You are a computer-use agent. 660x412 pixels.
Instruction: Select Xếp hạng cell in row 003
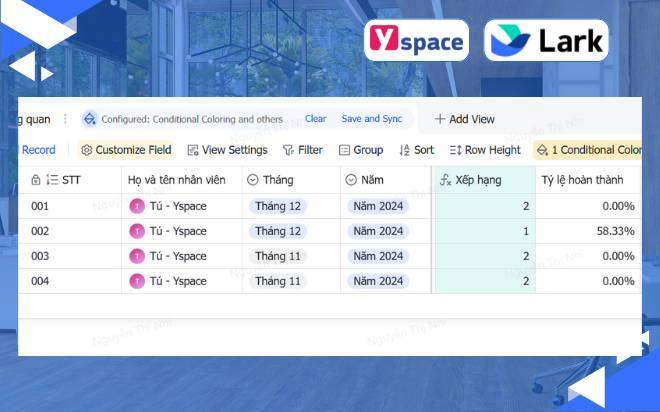485,256
